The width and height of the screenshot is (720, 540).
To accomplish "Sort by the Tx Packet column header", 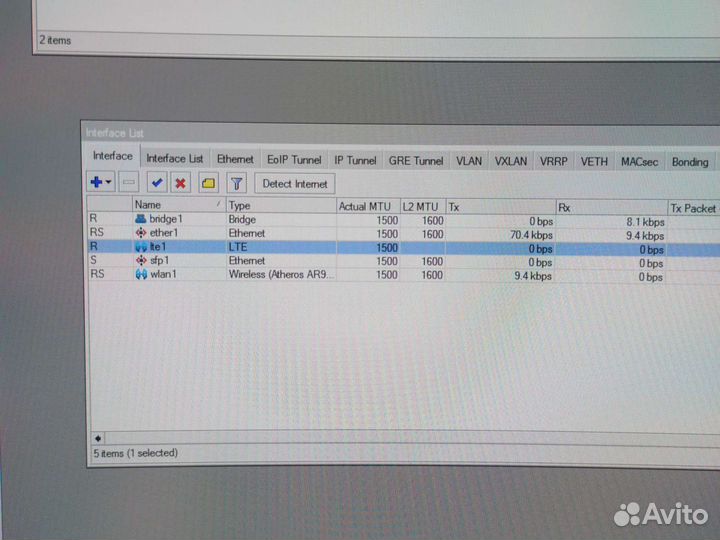I will (x=693, y=208).
